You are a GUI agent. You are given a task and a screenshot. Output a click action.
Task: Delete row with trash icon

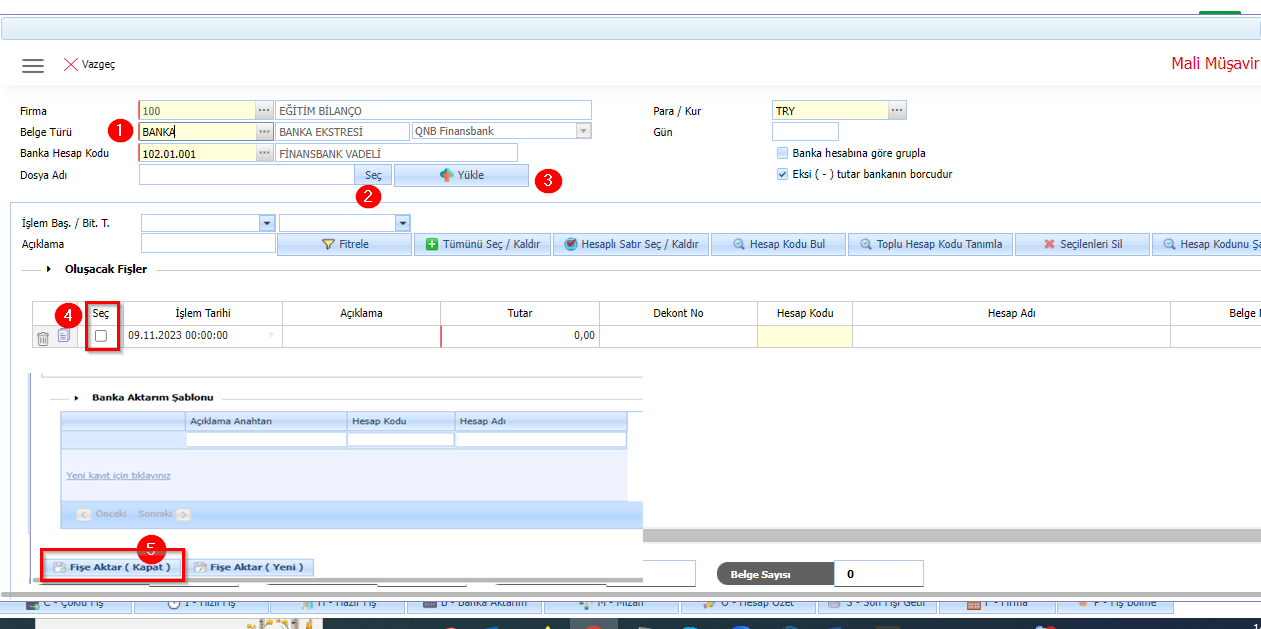tap(43, 337)
